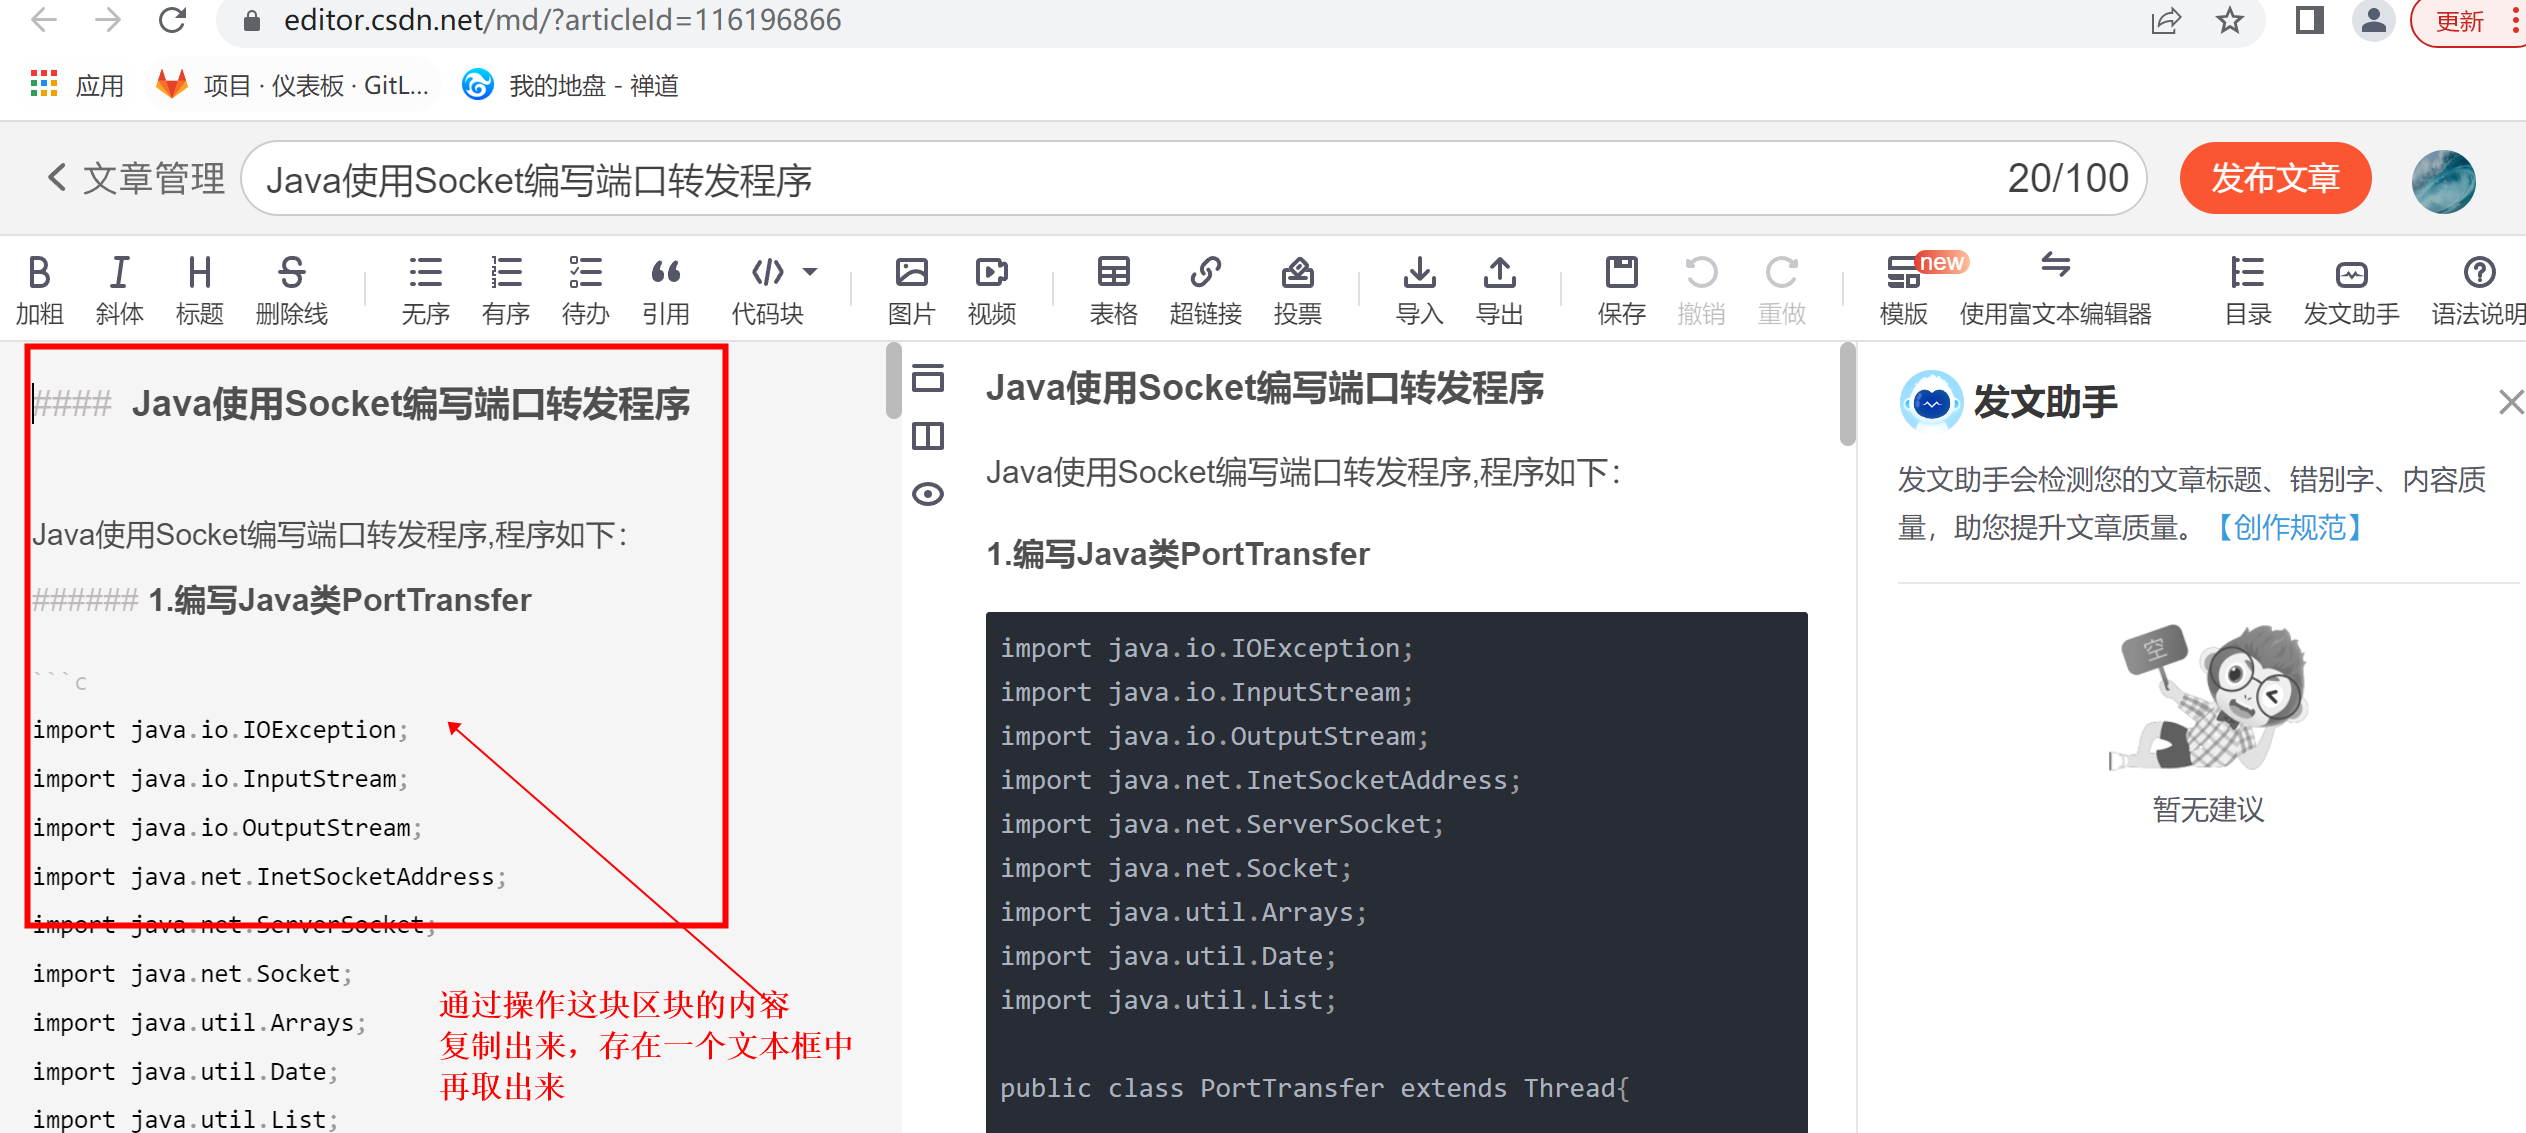
Task: Publish the article with 发布文章
Action: pyautogui.click(x=2275, y=179)
